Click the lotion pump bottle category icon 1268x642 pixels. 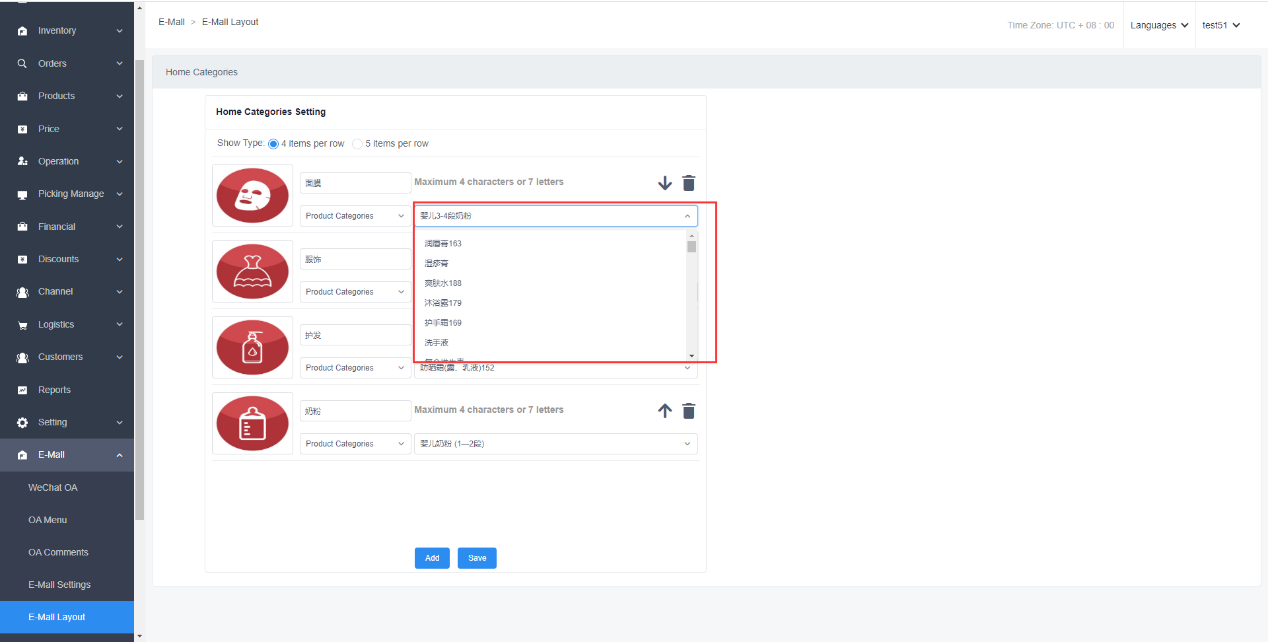[x=252, y=347]
